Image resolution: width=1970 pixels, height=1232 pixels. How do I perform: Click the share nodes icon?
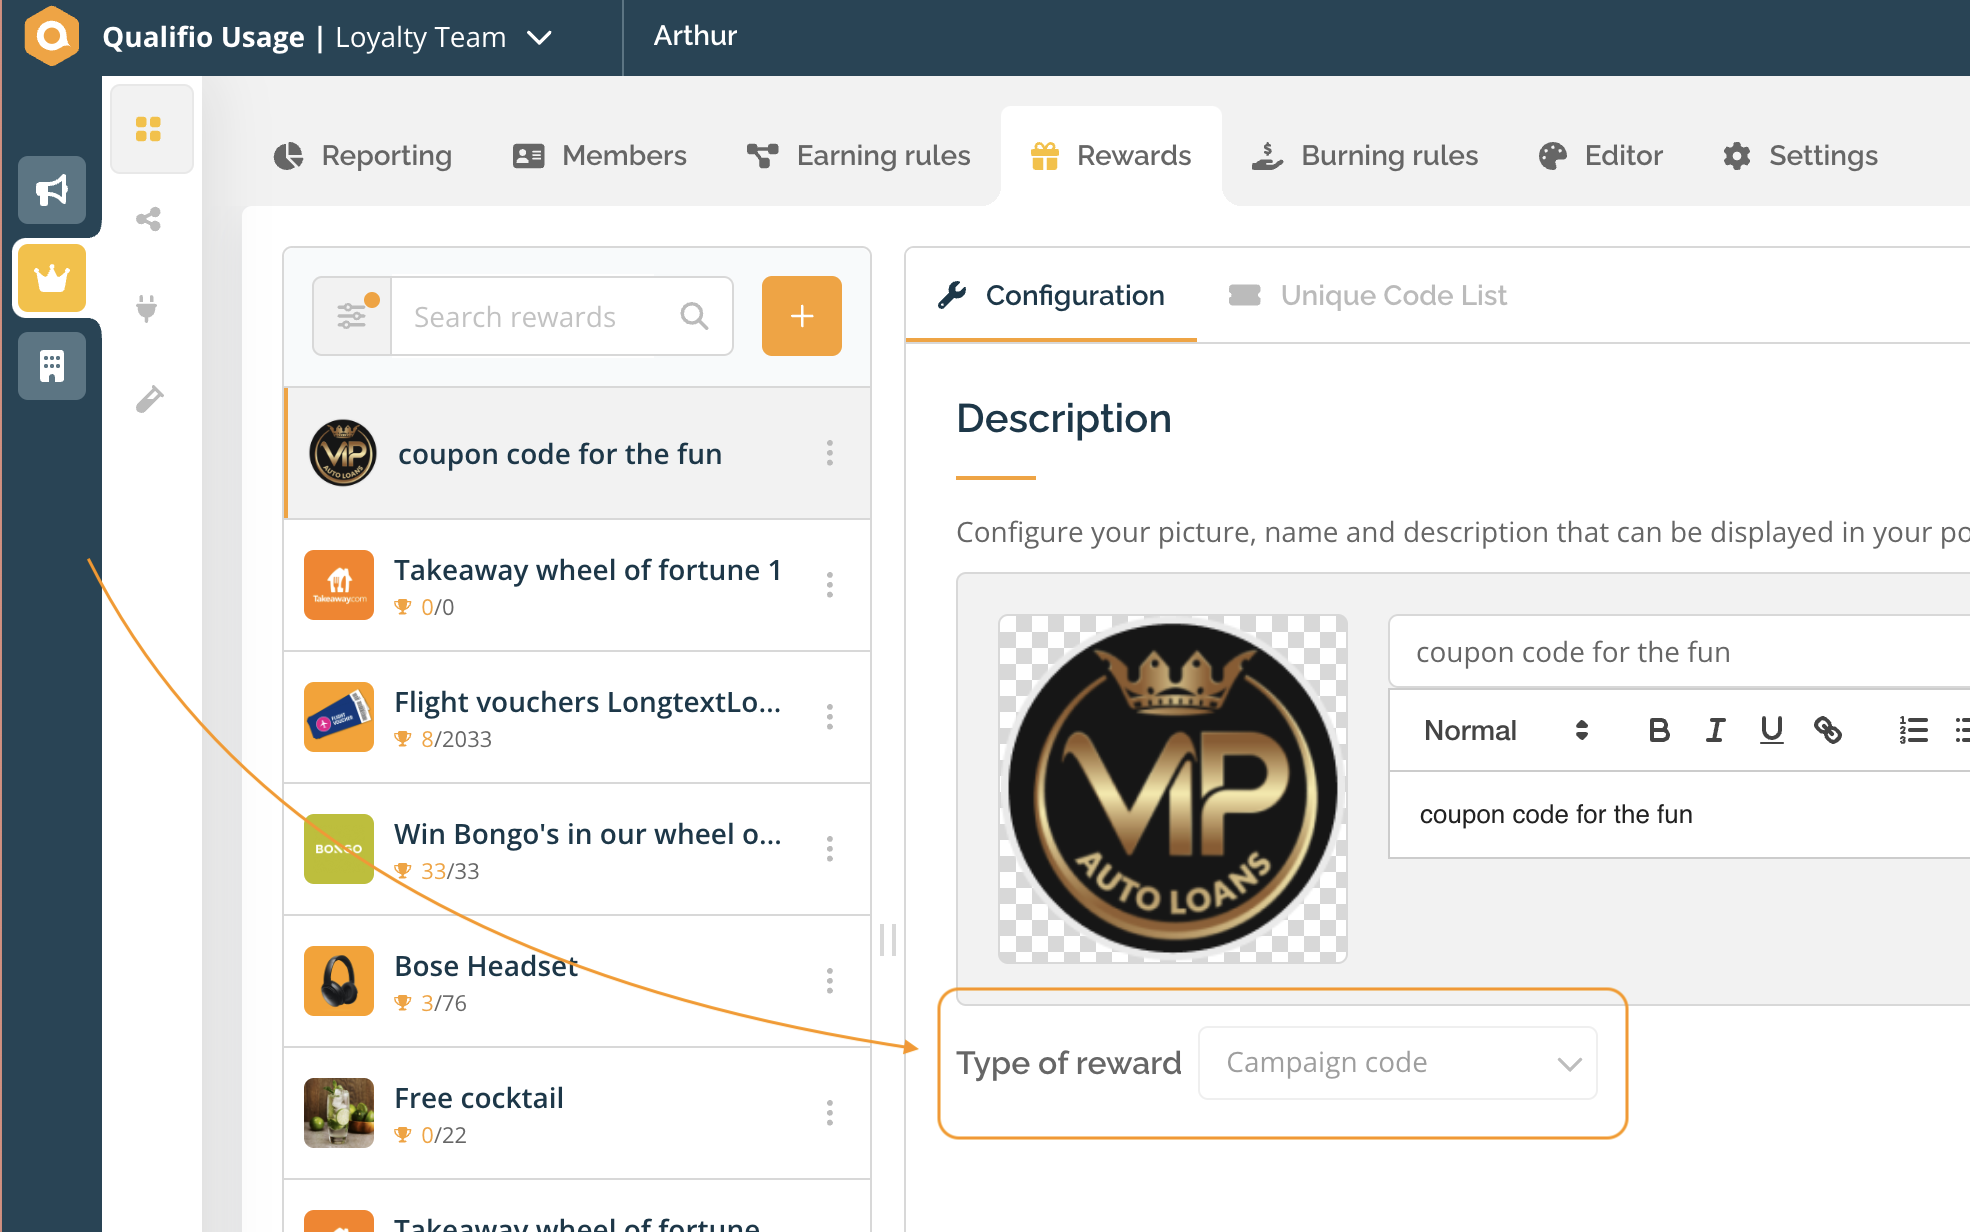tap(149, 219)
